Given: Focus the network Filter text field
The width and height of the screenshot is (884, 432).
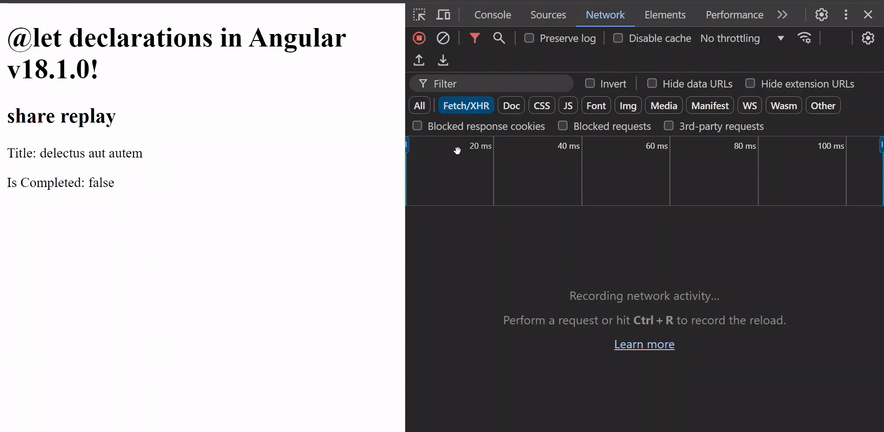Looking at the screenshot, I should click(492, 83).
